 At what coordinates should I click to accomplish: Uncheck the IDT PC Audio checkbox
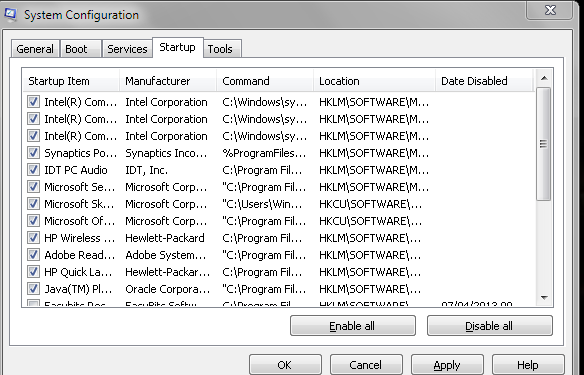pyautogui.click(x=34, y=169)
